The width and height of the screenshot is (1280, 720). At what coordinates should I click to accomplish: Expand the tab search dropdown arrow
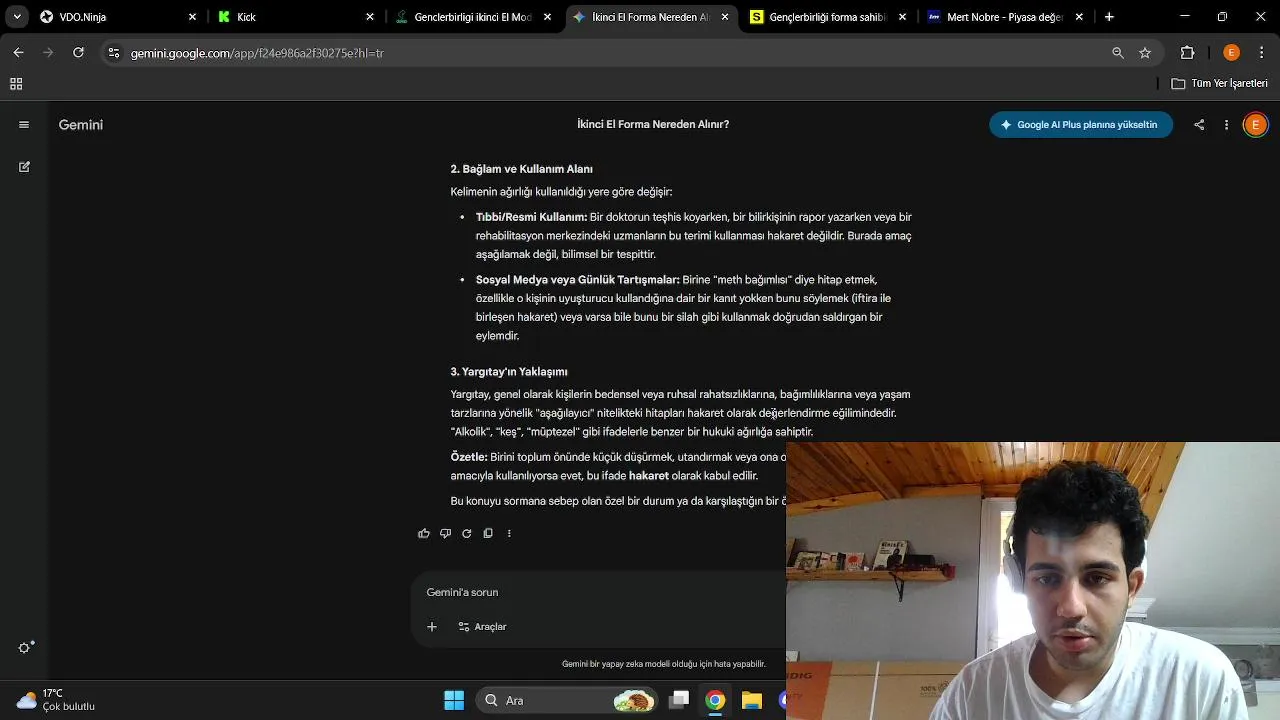point(17,17)
